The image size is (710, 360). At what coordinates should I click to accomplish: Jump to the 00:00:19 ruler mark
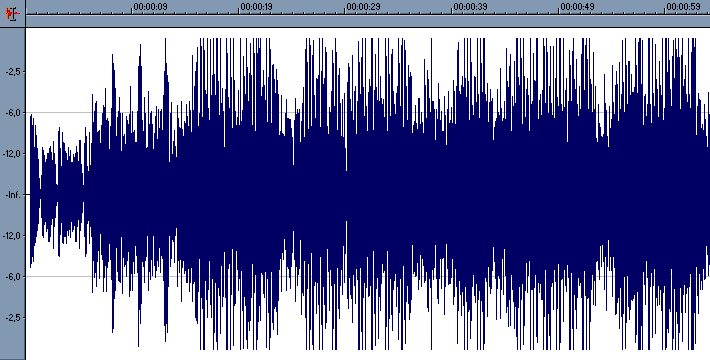pyautogui.click(x=257, y=7)
